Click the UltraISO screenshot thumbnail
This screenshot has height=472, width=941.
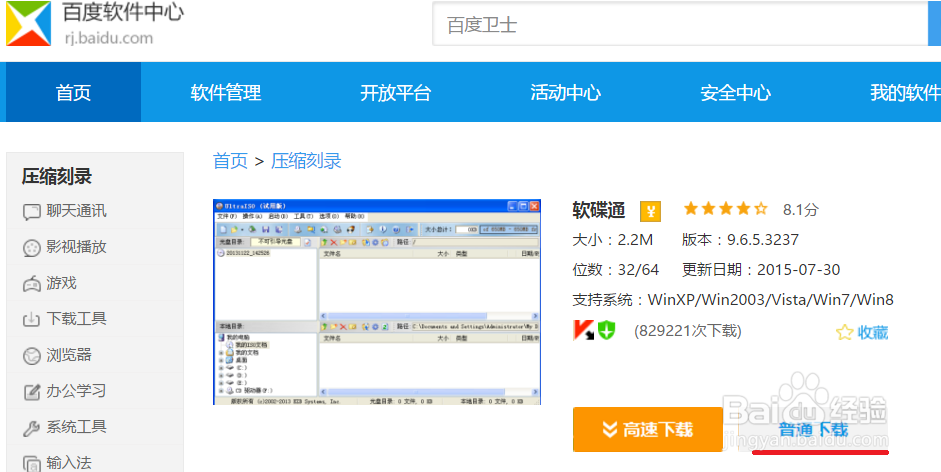coord(377,302)
